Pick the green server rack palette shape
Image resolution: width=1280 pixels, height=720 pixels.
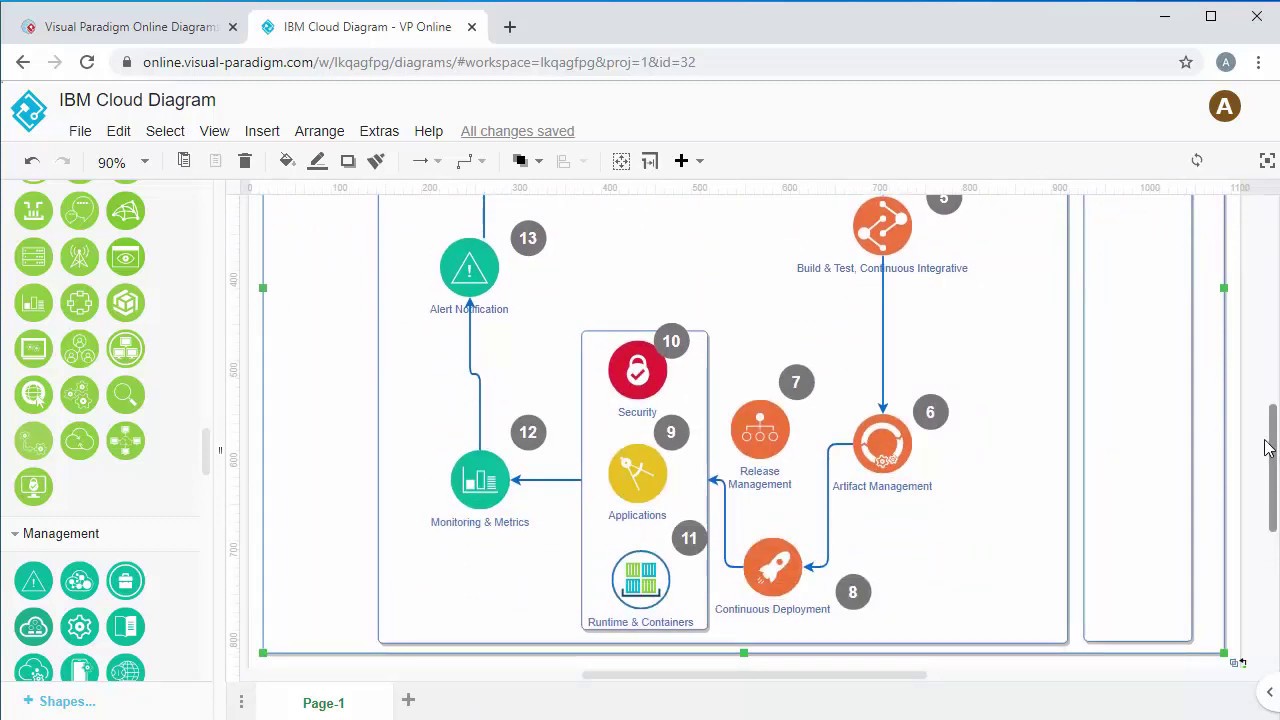click(x=33, y=257)
